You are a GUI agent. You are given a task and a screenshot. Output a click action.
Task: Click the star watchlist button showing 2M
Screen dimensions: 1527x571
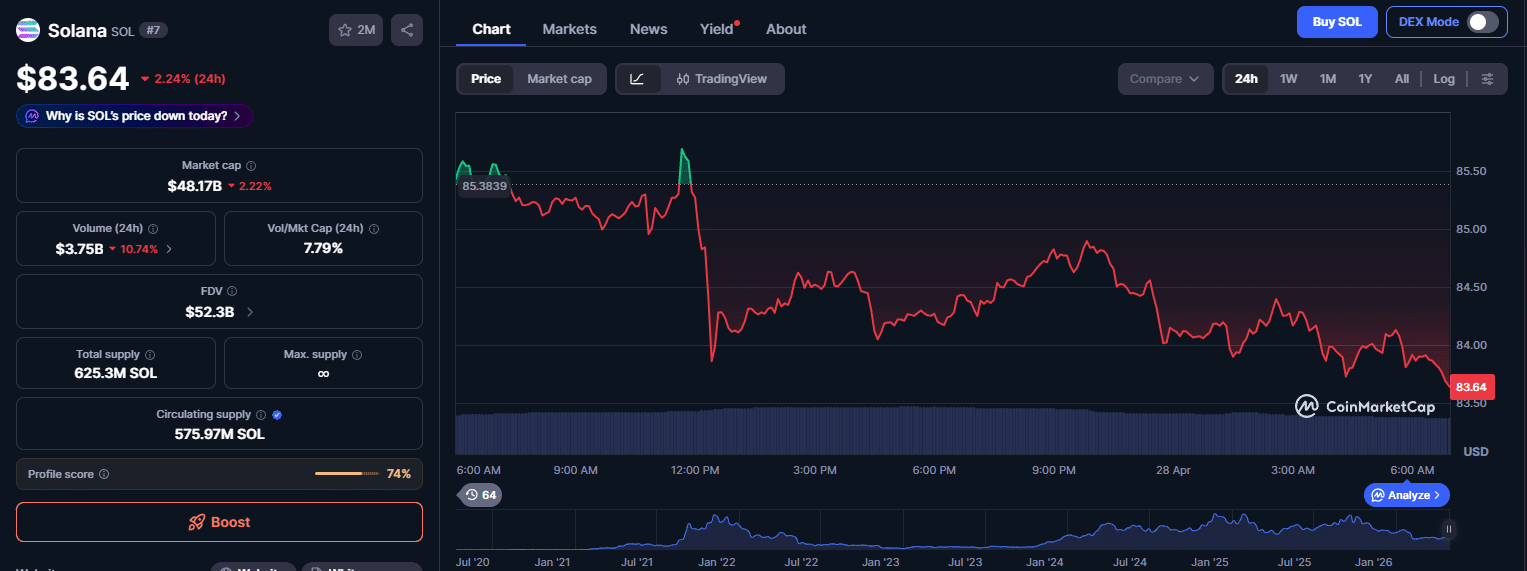click(x=356, y=30)
